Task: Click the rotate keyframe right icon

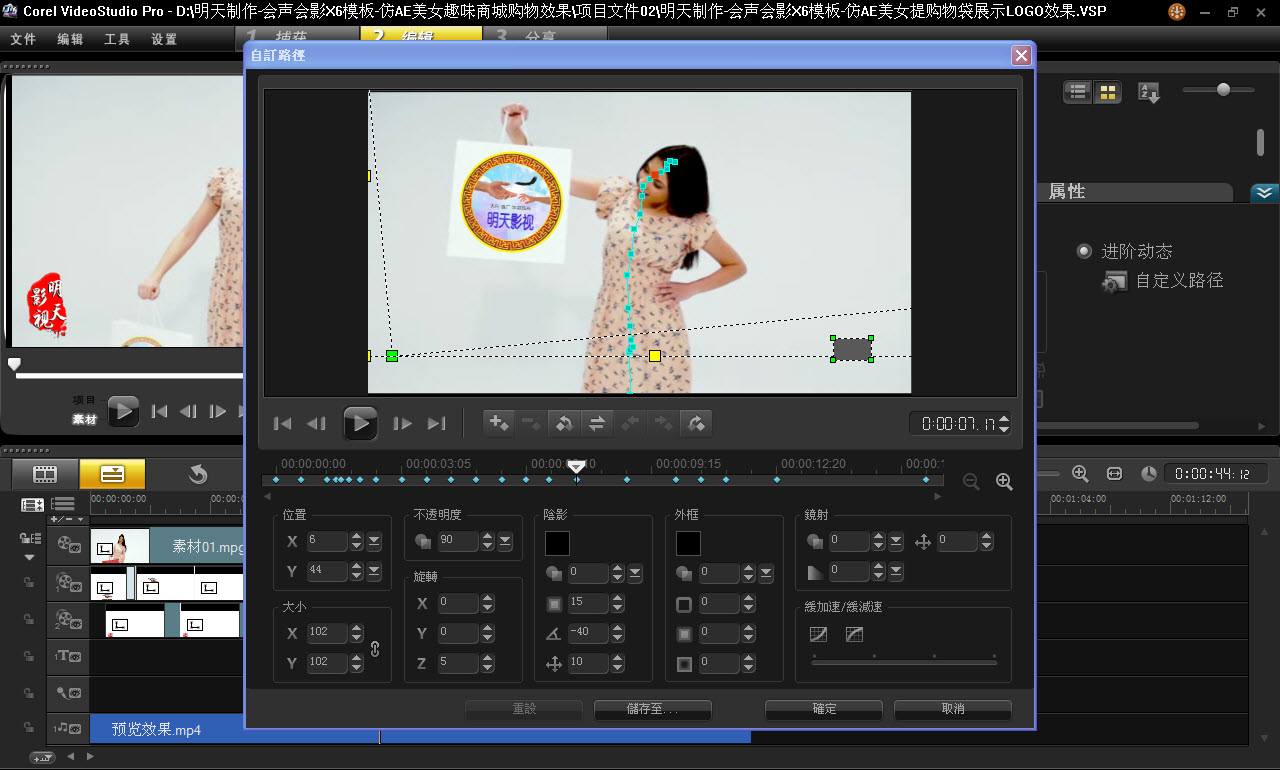Action: [696, 423]
